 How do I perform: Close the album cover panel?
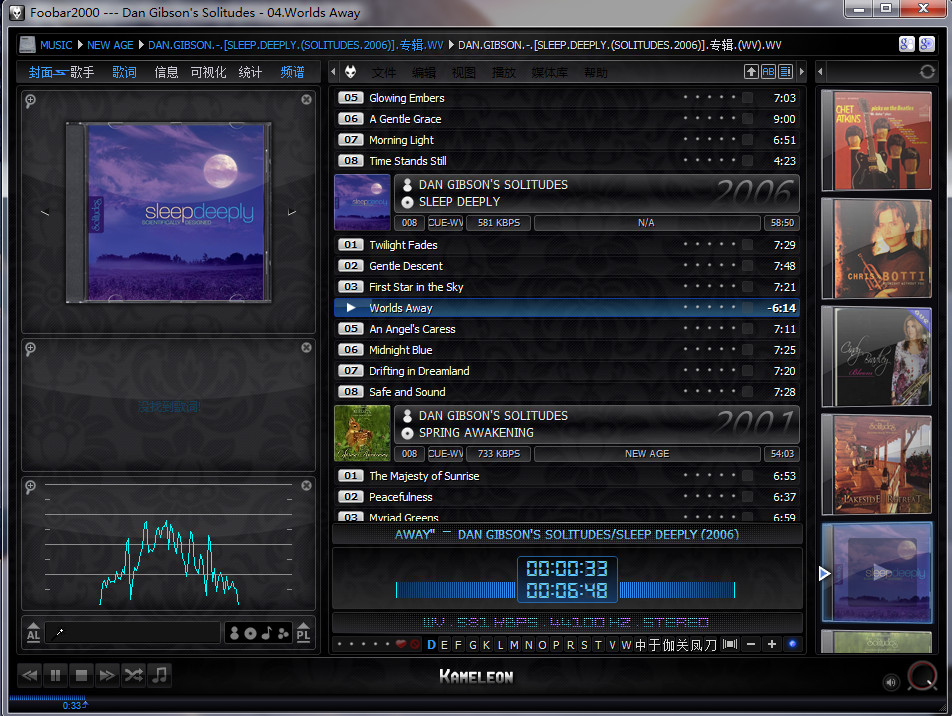click(307, 99)
